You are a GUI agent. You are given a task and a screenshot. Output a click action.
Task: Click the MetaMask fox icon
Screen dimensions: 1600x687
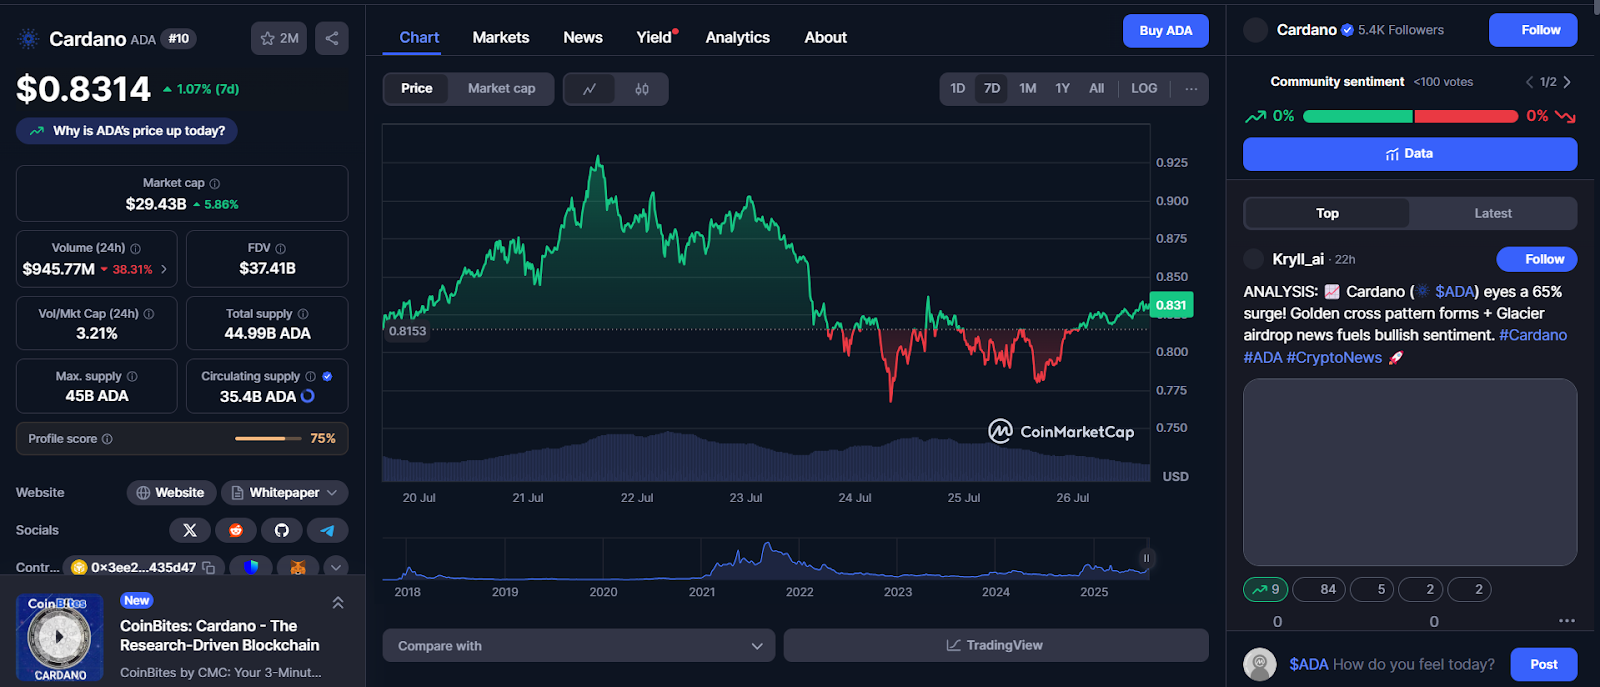coord(298,567)
